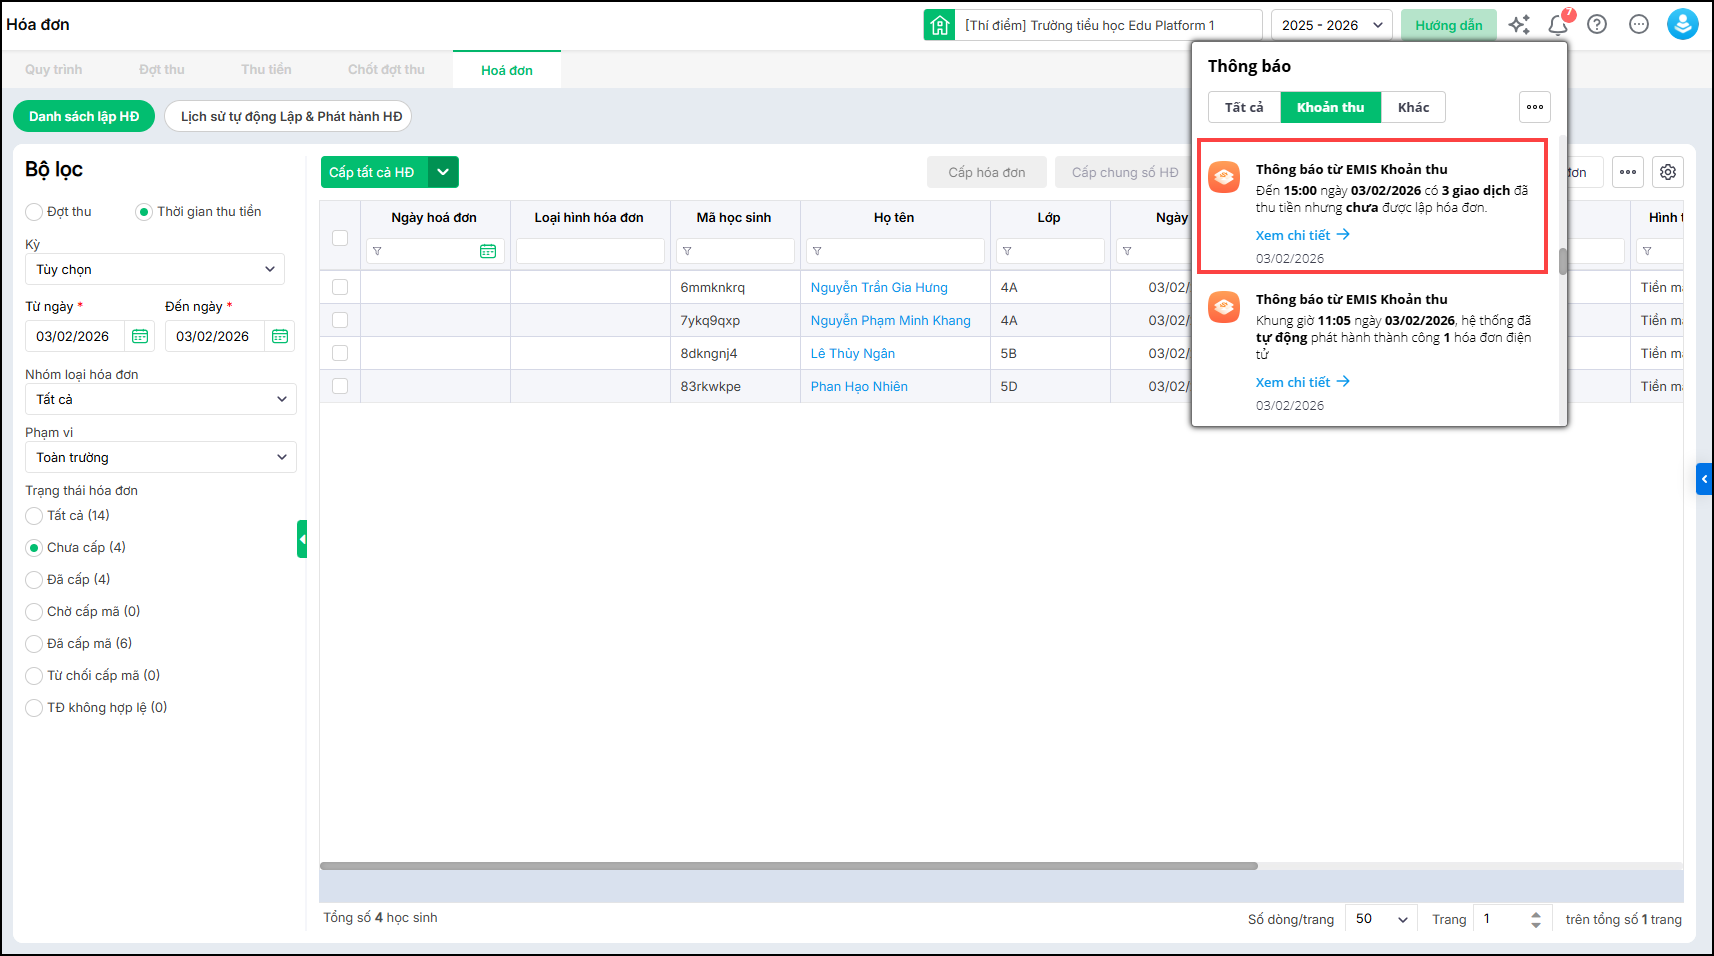1714x956 pixels.
Task: Open table settings gear icon
Action: click(x=1667, y=172)
